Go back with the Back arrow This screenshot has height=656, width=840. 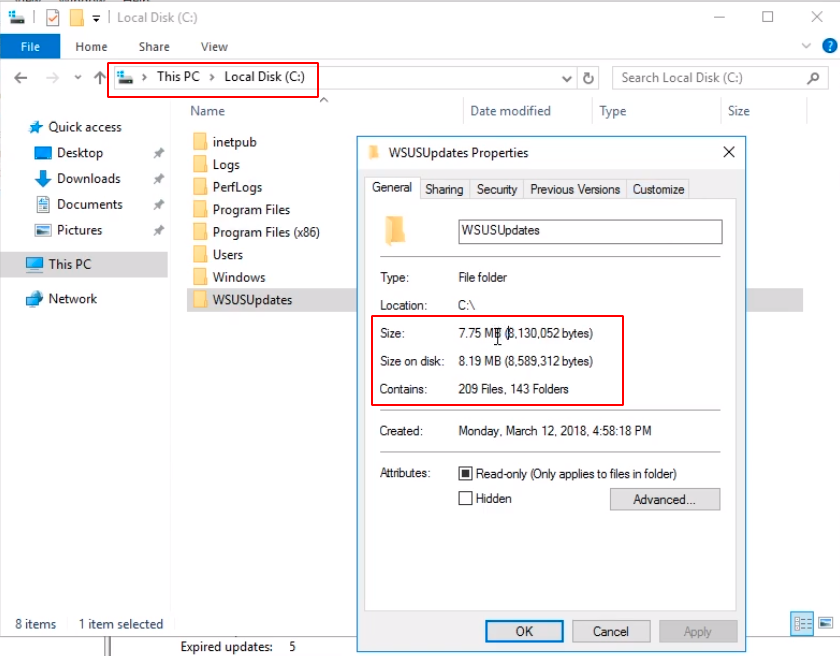pos(20,78)
